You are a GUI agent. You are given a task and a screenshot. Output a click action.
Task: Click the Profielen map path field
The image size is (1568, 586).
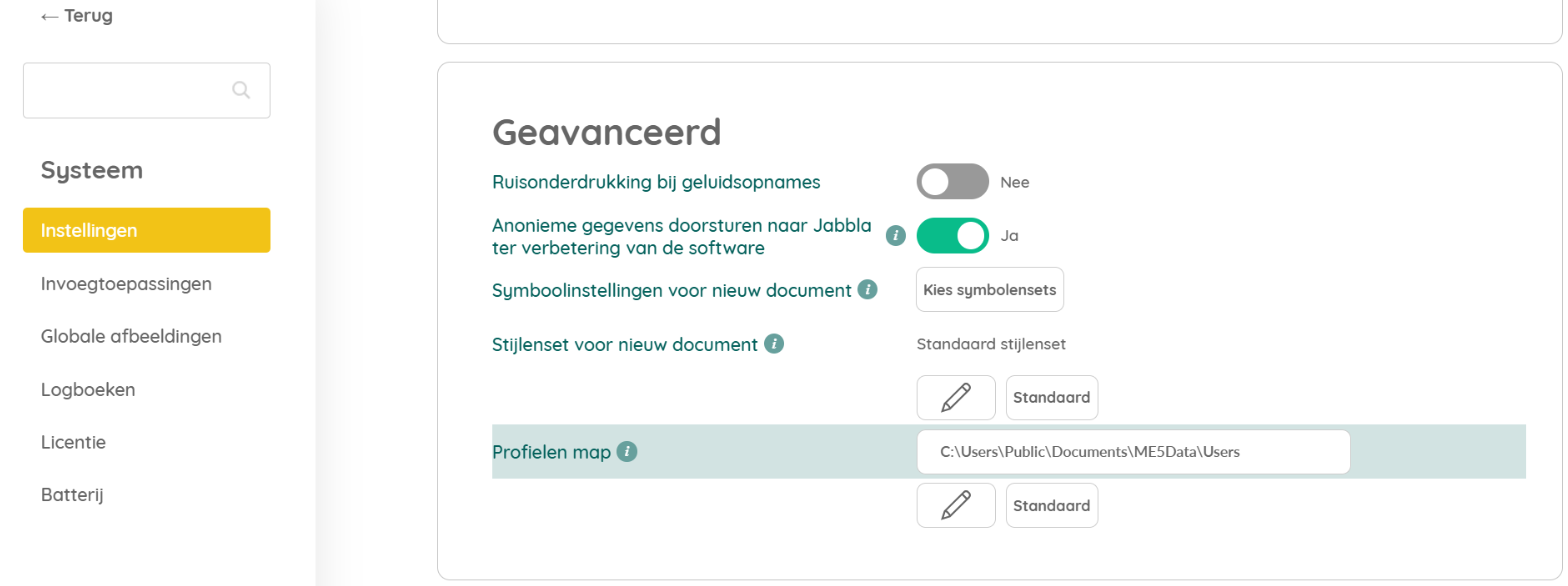[x=1133, y=451]
